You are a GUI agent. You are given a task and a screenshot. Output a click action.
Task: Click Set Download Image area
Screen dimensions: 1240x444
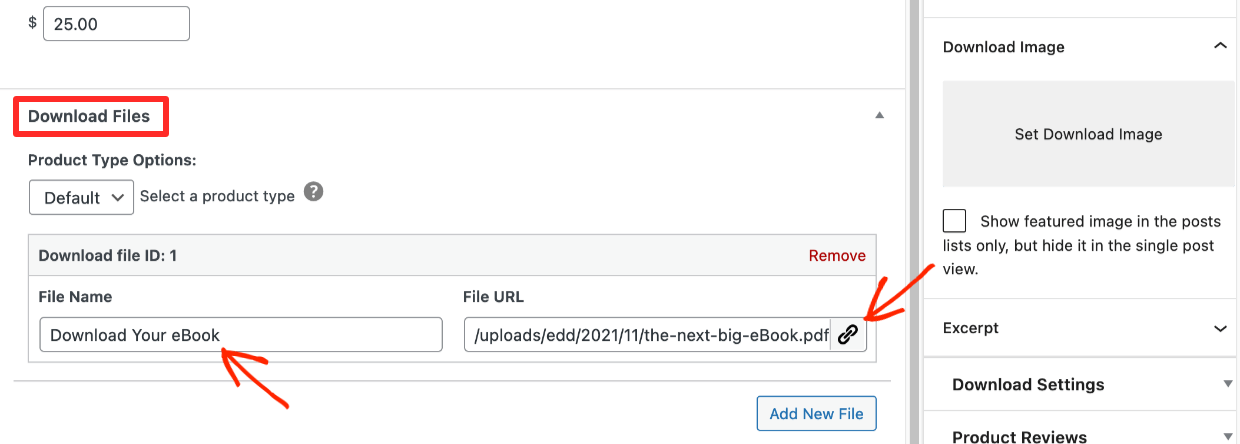1088,134
